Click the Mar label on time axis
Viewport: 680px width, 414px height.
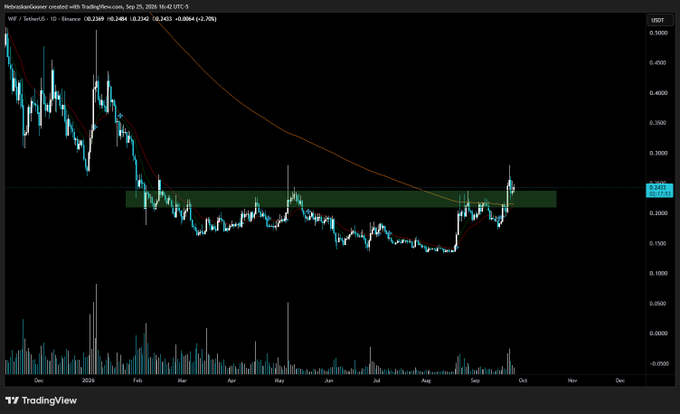click(x=182, y=381)
